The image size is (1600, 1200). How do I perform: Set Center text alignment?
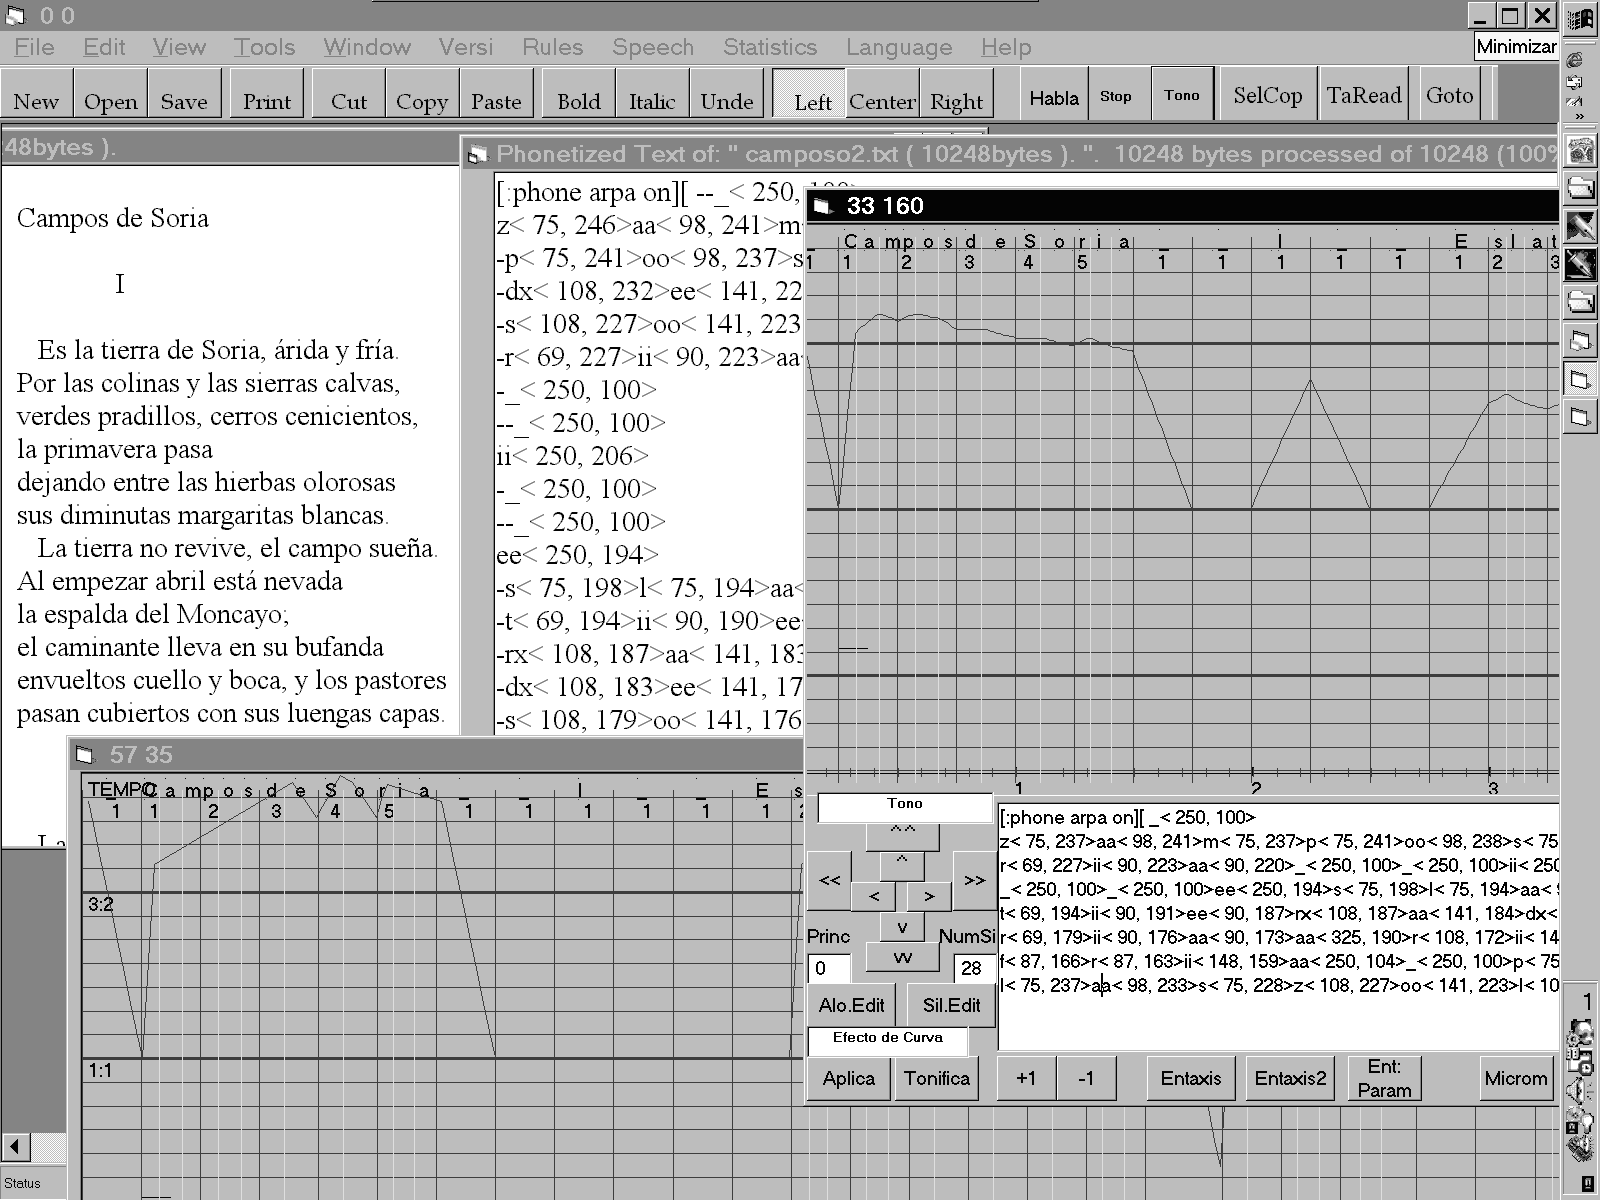(882, 95)
